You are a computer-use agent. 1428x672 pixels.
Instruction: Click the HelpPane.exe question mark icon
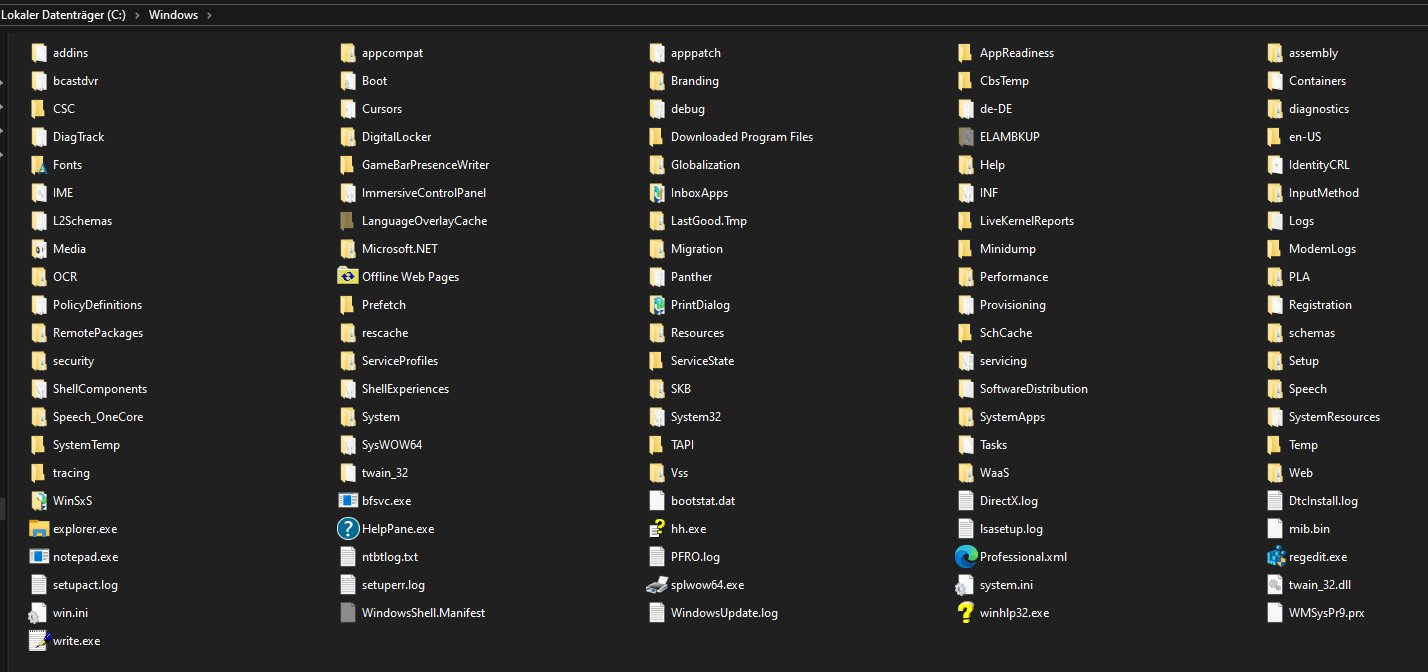coord(348,529)
